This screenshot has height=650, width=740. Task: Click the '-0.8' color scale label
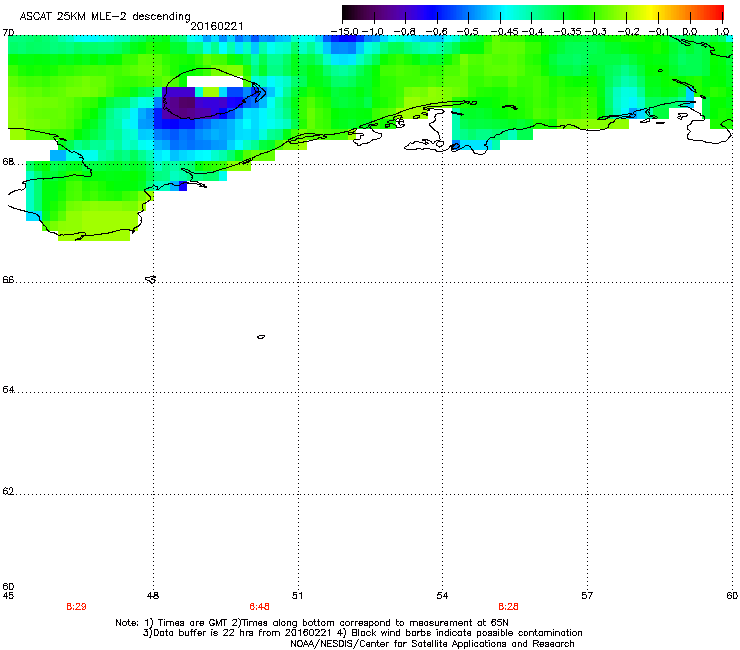[x=404, y=32]
